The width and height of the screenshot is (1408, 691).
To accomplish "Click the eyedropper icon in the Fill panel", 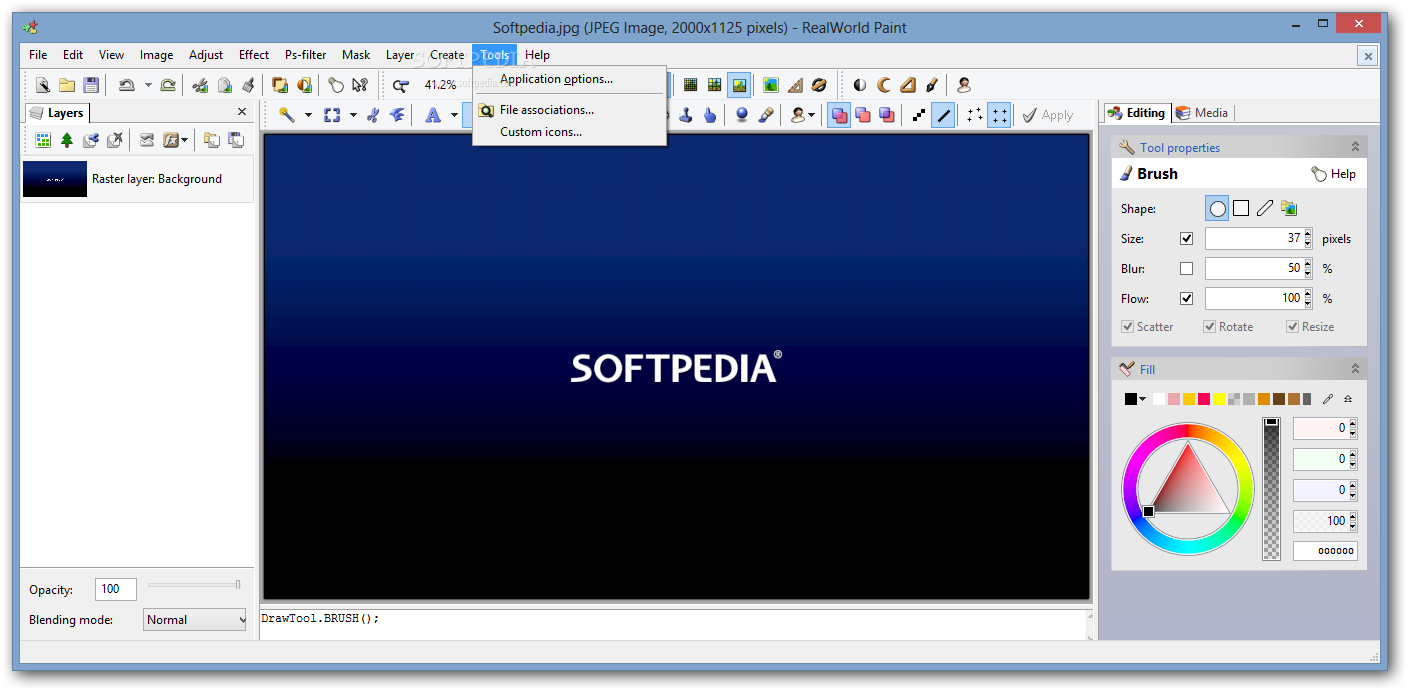I will [x=1328, y=399].
